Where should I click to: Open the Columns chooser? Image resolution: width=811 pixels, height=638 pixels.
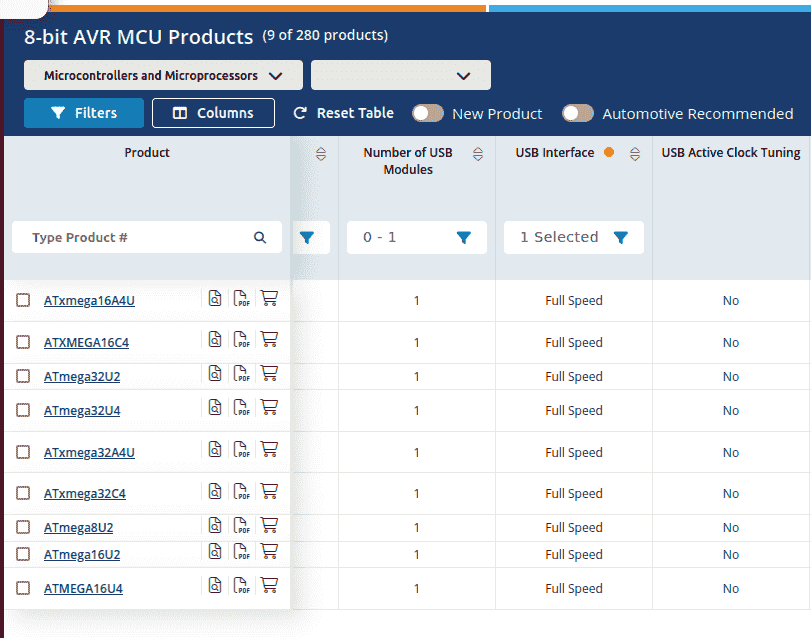click(213, 113)
